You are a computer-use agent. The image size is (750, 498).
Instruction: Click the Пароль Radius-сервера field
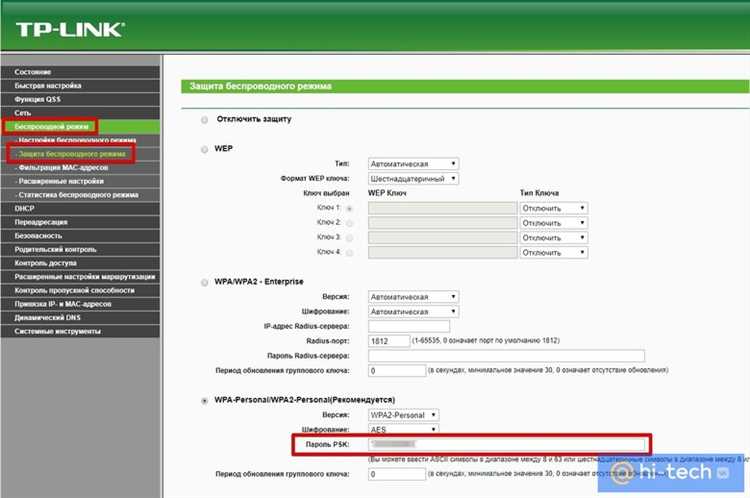point(506,356)
